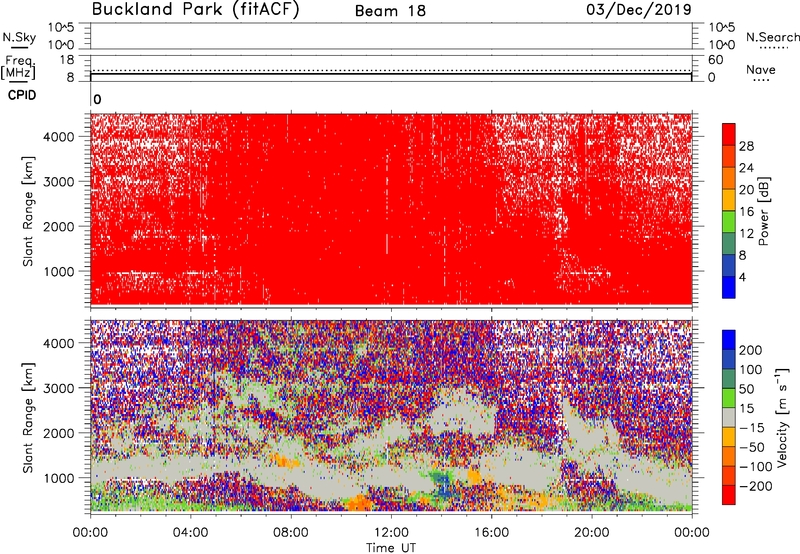
Task: Click 'Slant Range [km]' label of velocity panel
Action: (x=28, y=417)
